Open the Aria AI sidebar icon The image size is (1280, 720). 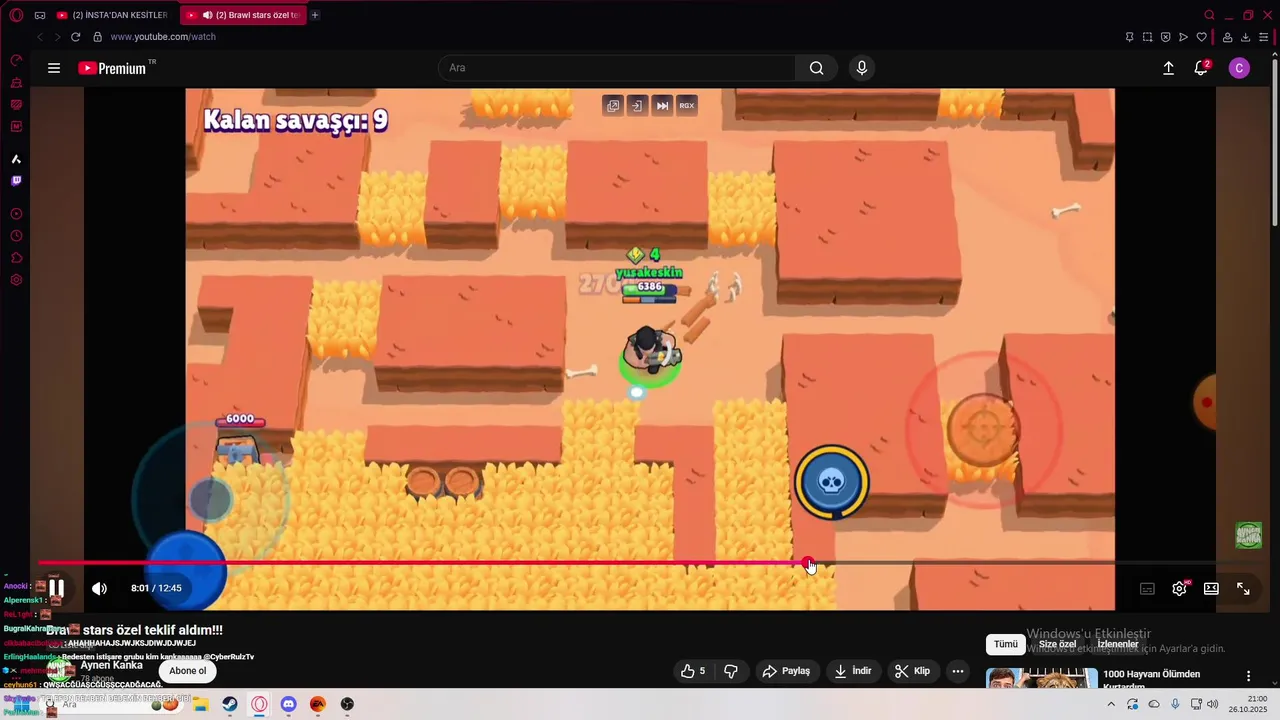pos(16,159)
